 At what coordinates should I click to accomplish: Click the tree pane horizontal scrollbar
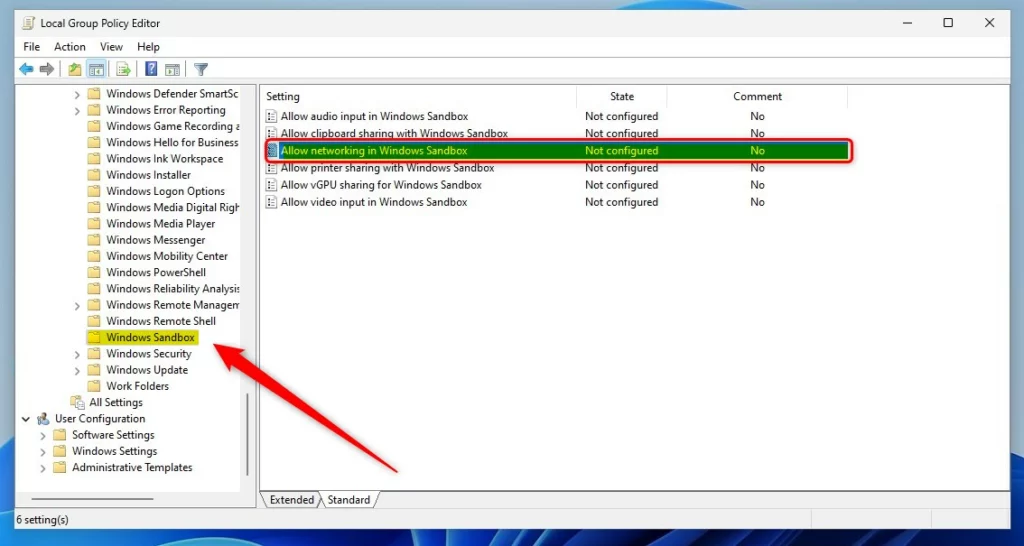coord(91,499)
